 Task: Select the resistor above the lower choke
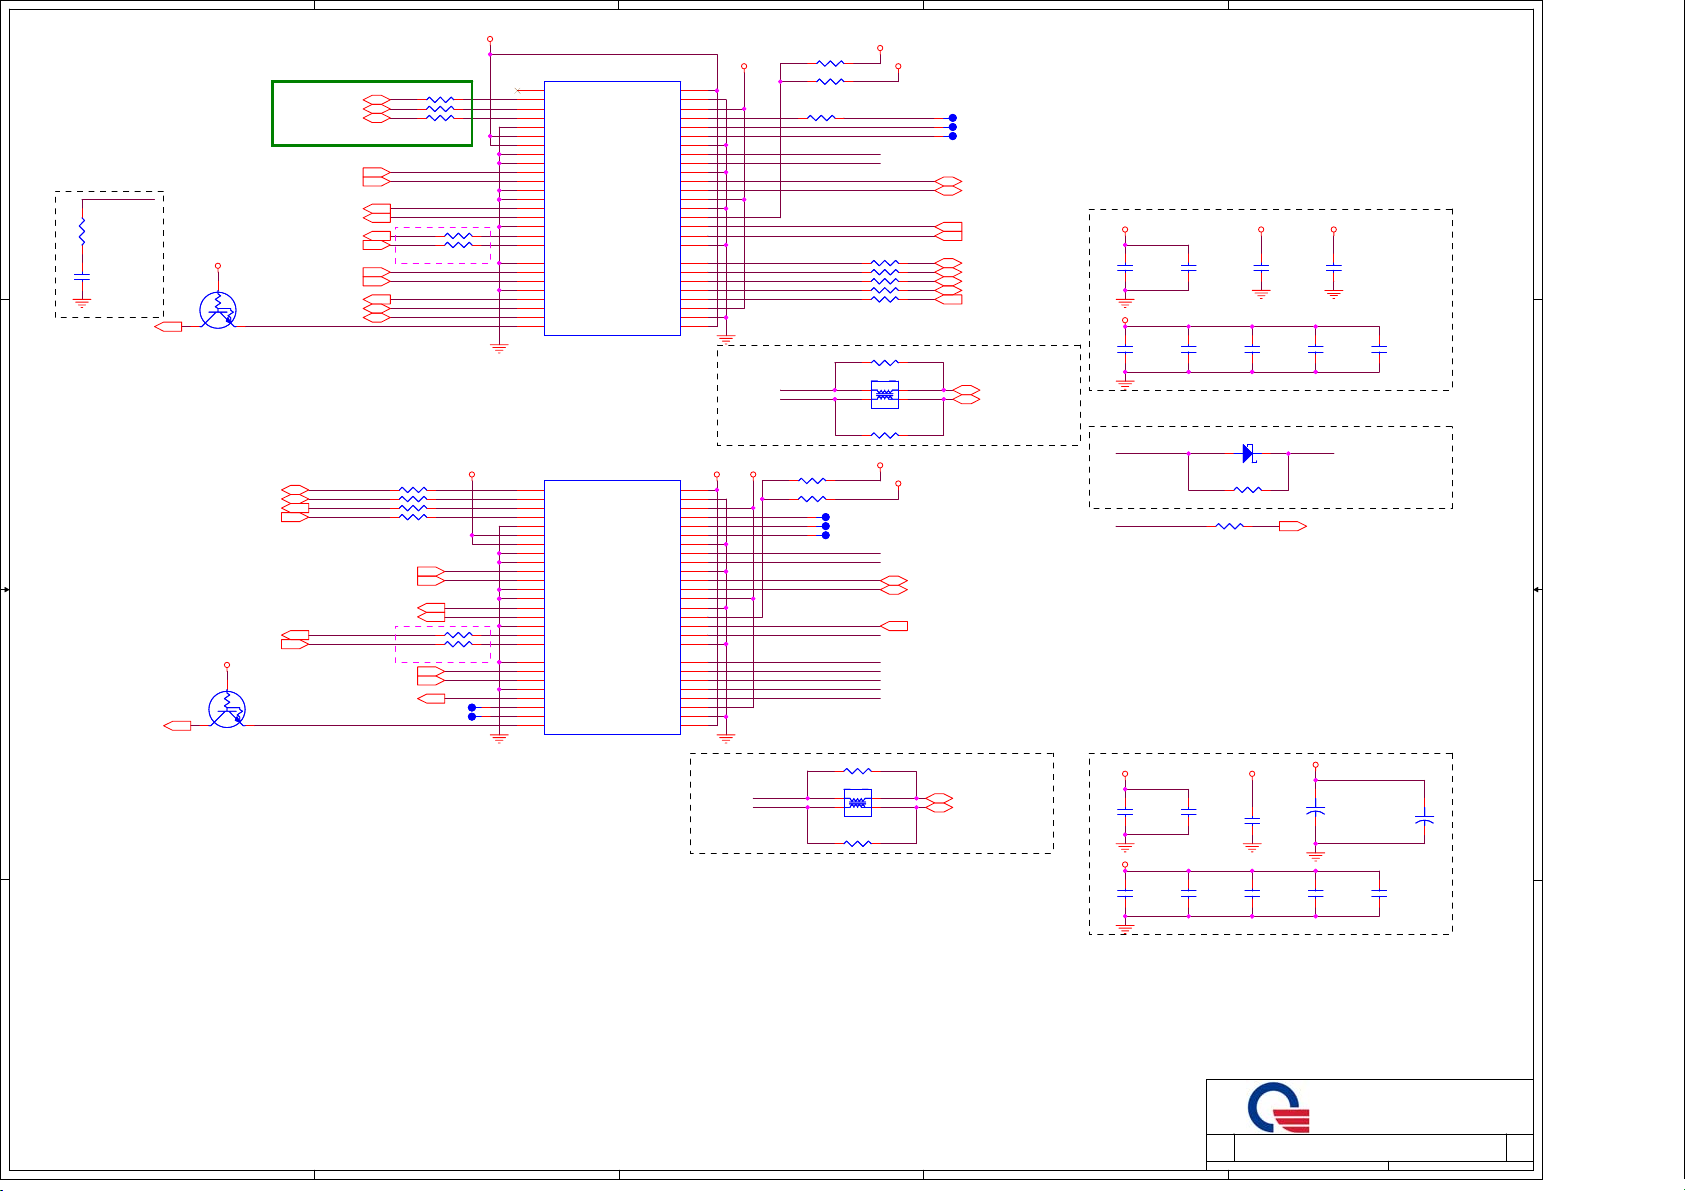[x=857, y=771]
